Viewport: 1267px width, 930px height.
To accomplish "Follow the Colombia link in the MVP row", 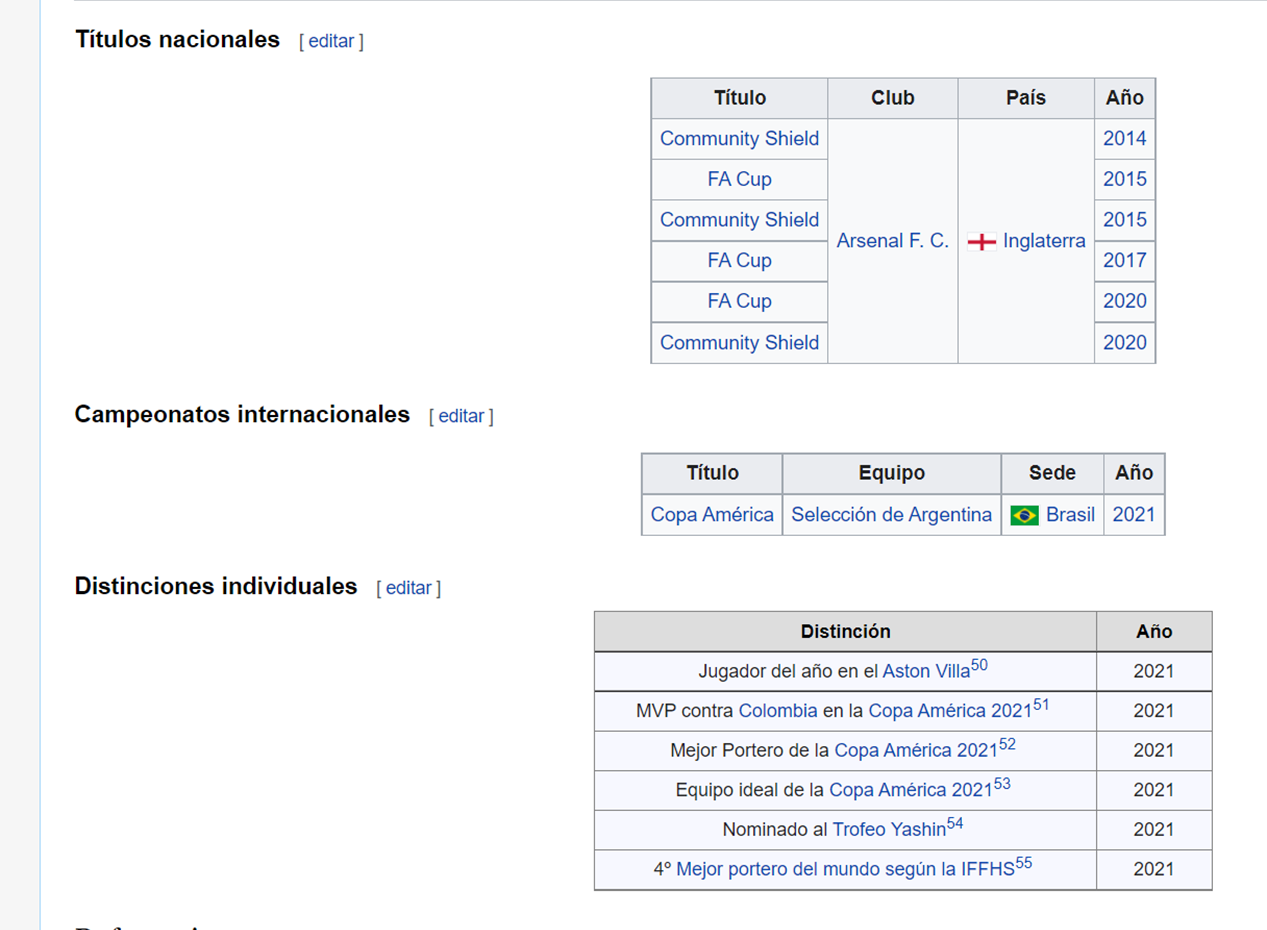I will [x=778, y=711].
